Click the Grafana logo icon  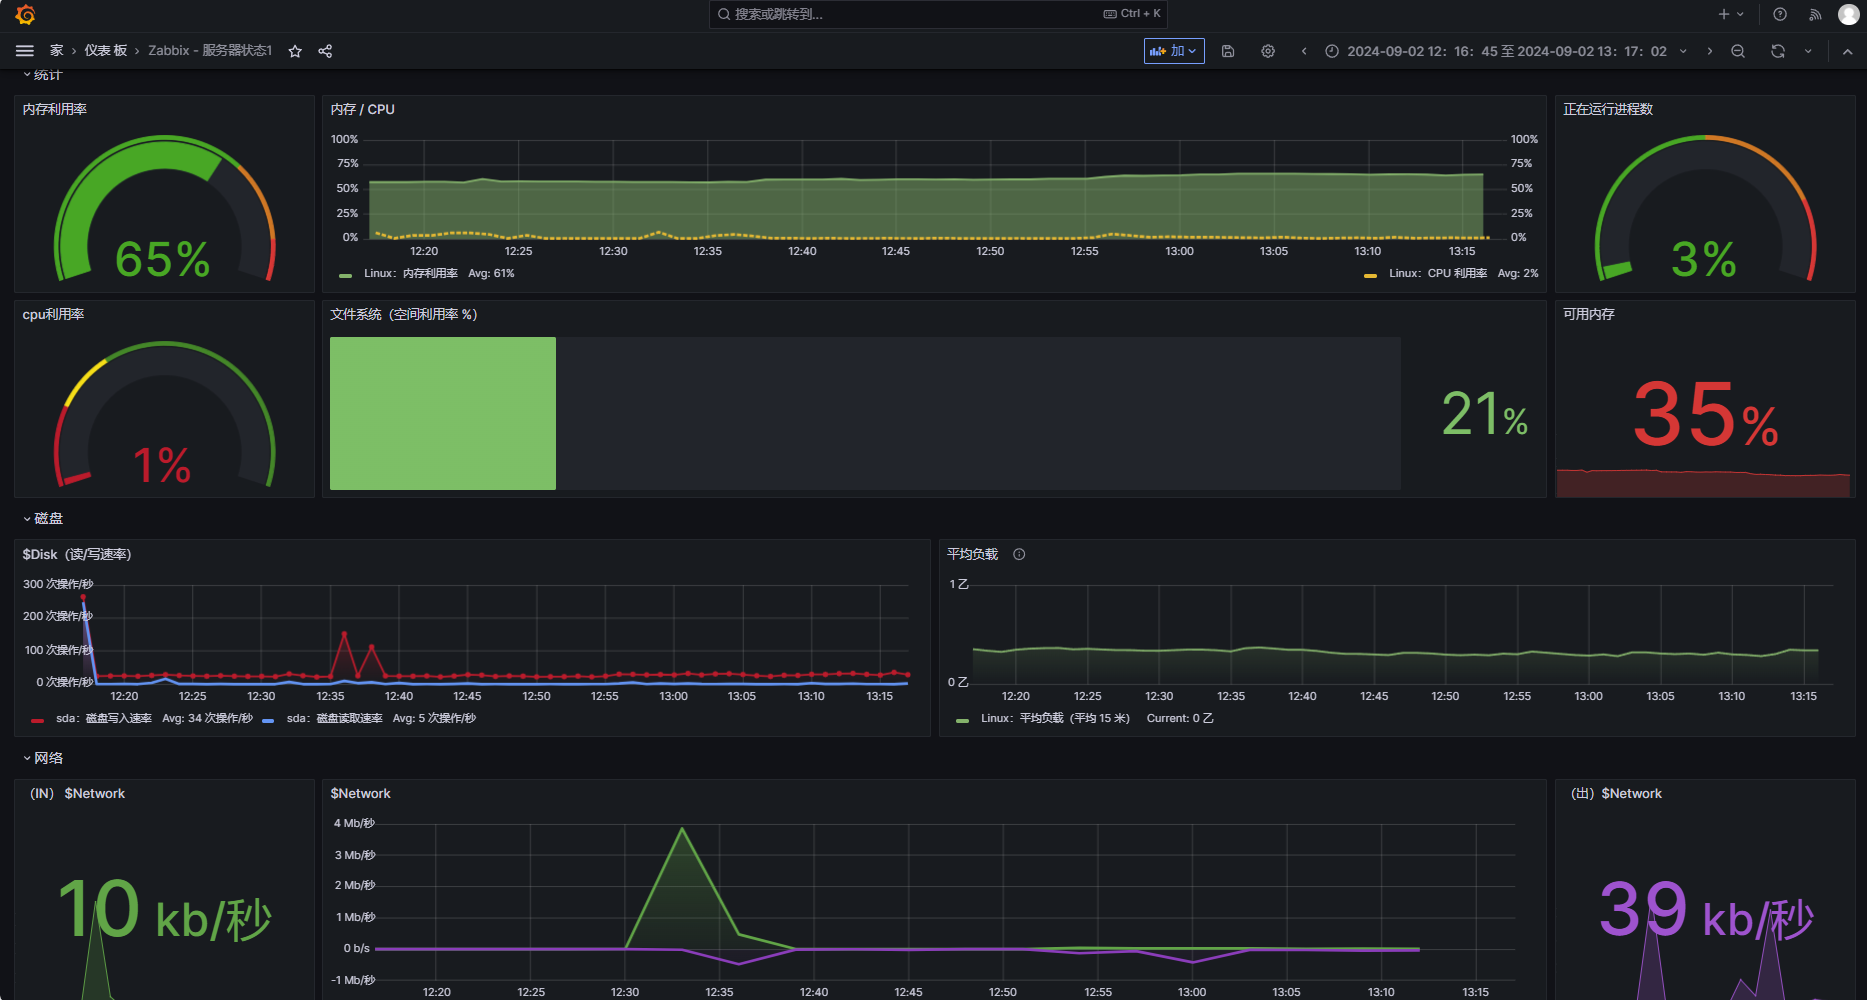coord(26,15)
